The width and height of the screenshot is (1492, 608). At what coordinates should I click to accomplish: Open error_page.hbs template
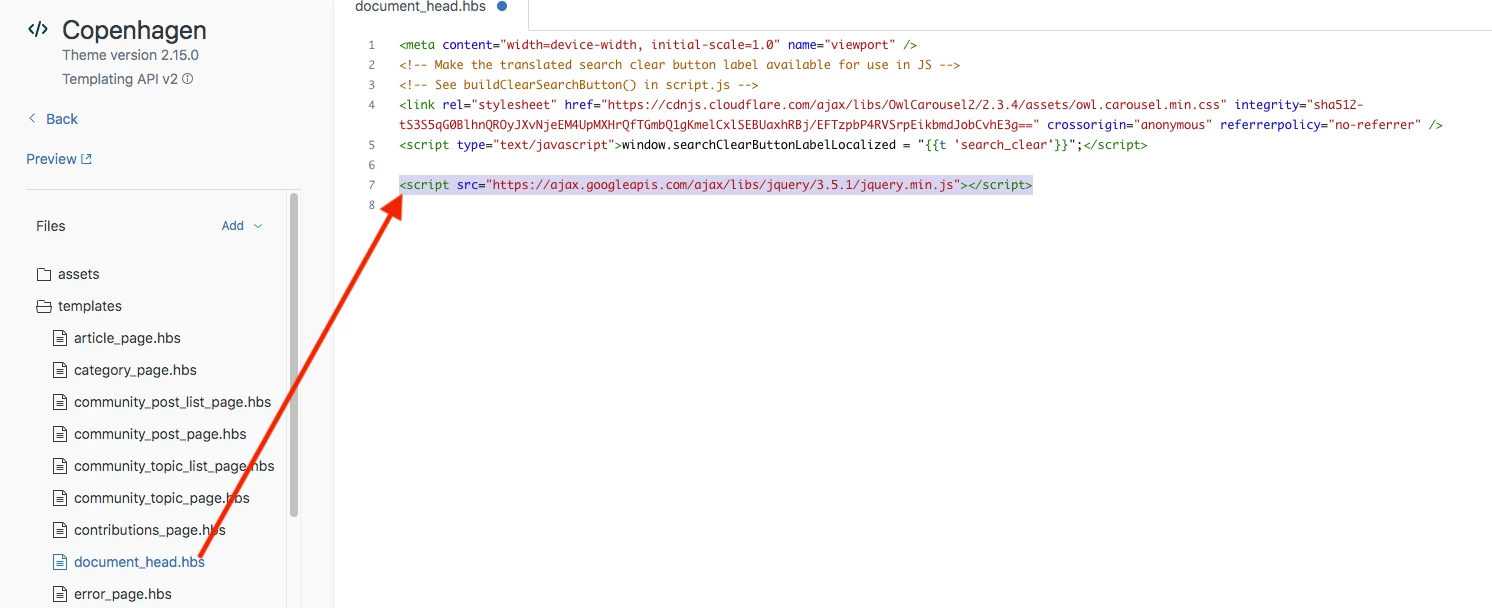coord(123,594)
